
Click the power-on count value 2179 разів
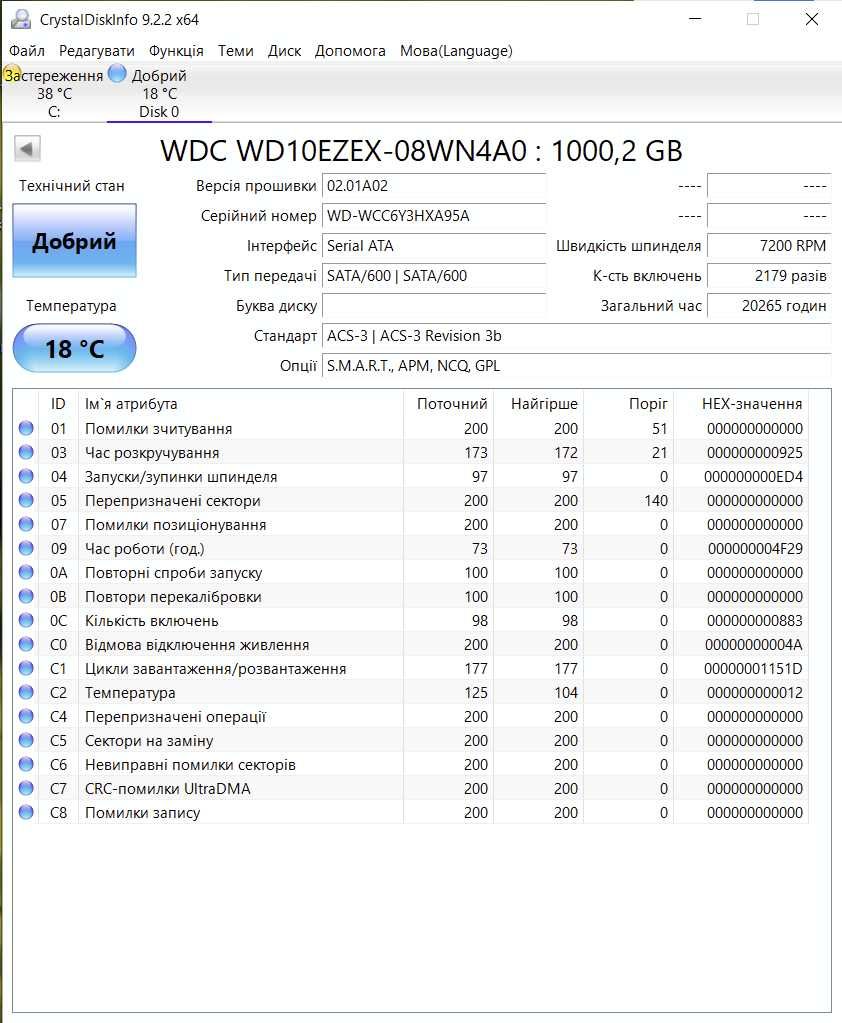coord(769,276)
